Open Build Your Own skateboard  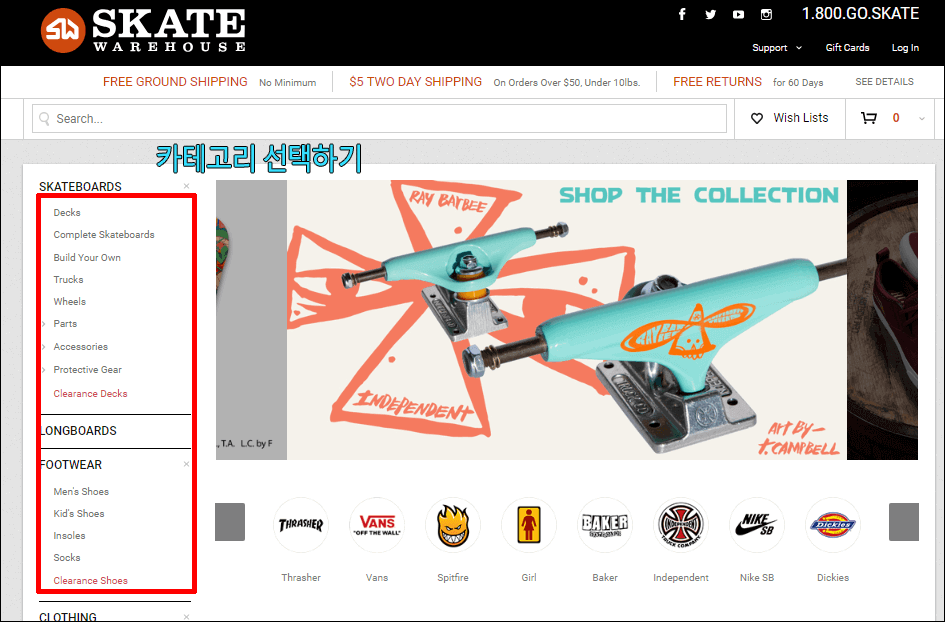[87, 257]
